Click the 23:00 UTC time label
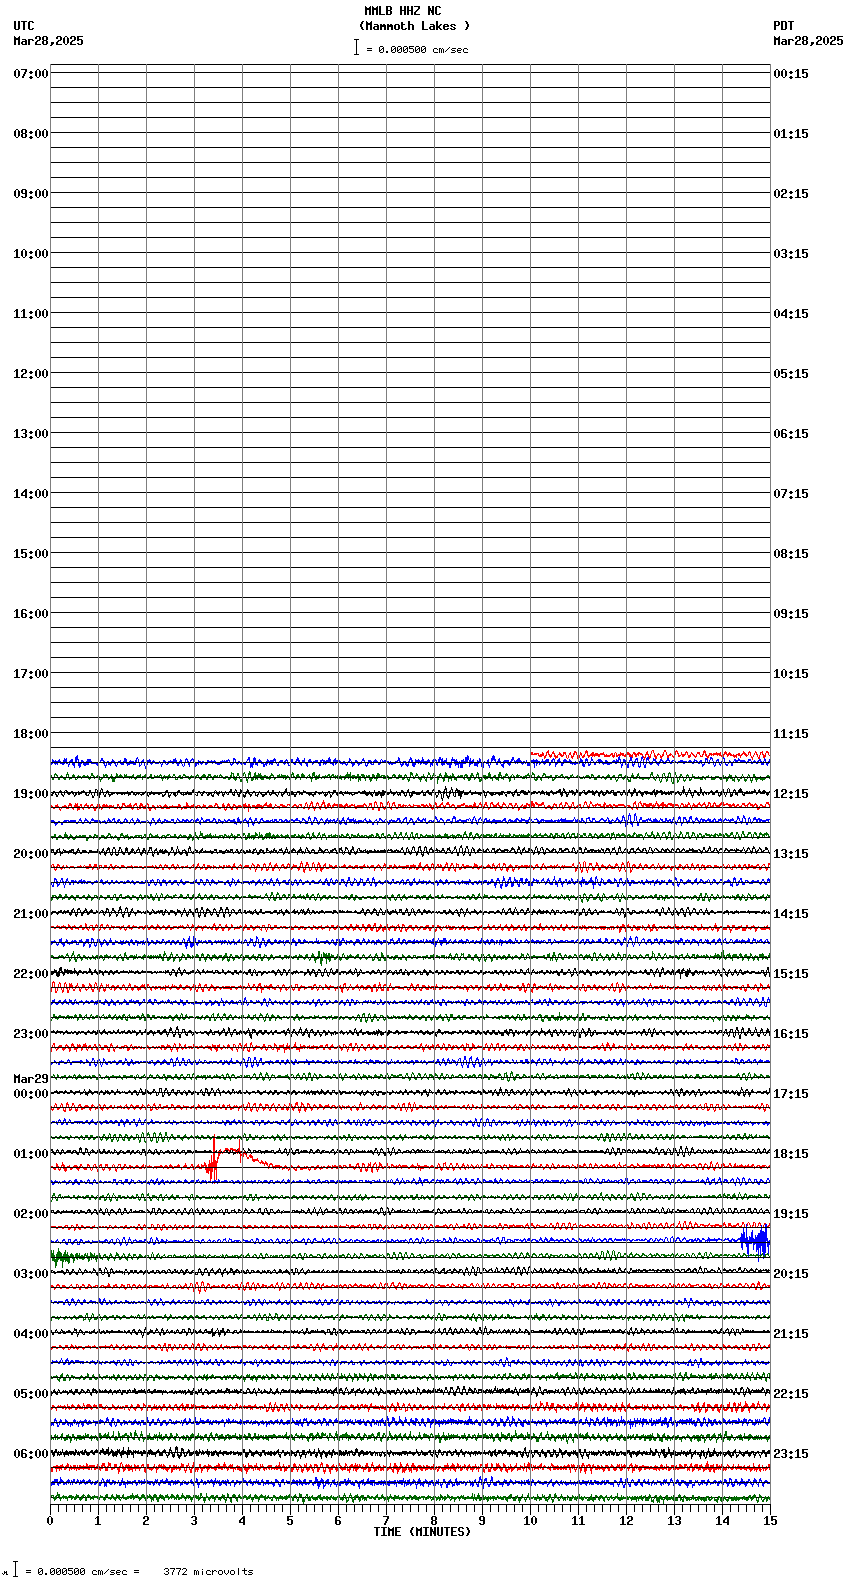Image resolution: width=850 pixels, height=1584 pixels. click(31, 1034)
